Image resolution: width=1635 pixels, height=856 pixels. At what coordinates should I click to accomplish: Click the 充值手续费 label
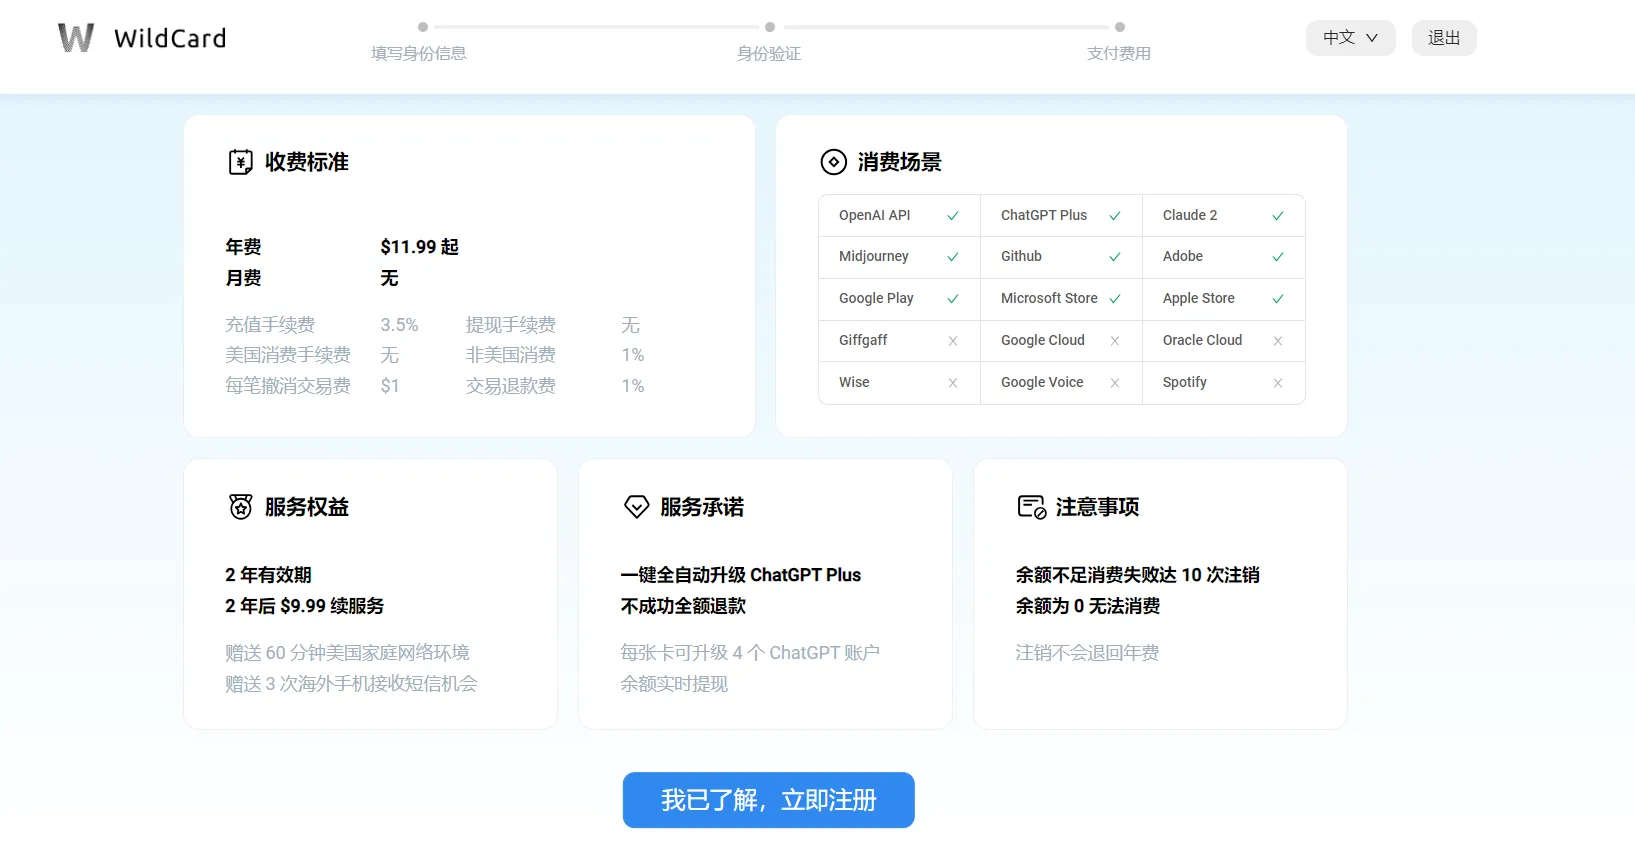point(270,325)
